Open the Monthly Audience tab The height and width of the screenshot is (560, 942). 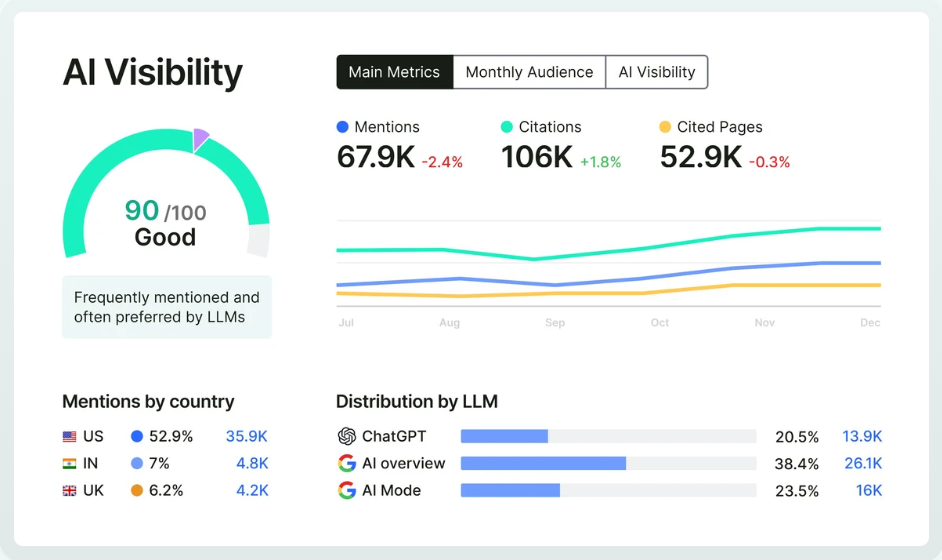[529, 72]
